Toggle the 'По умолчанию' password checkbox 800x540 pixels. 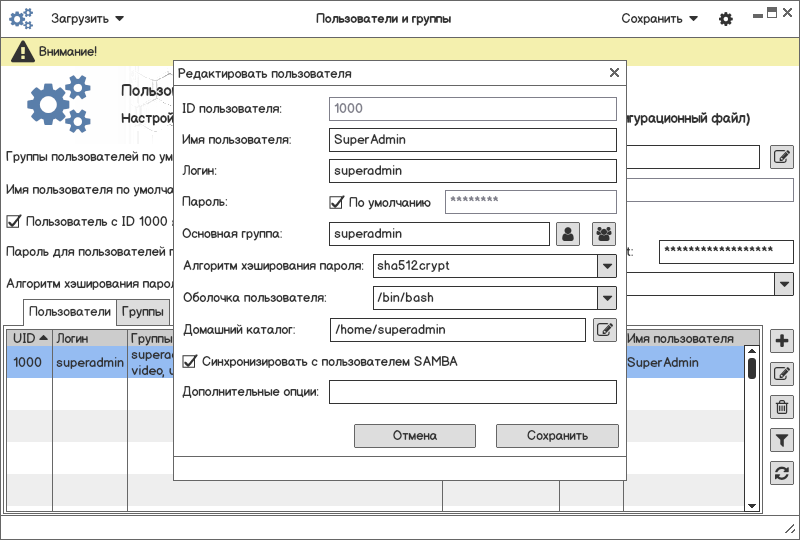coord(336,203)
